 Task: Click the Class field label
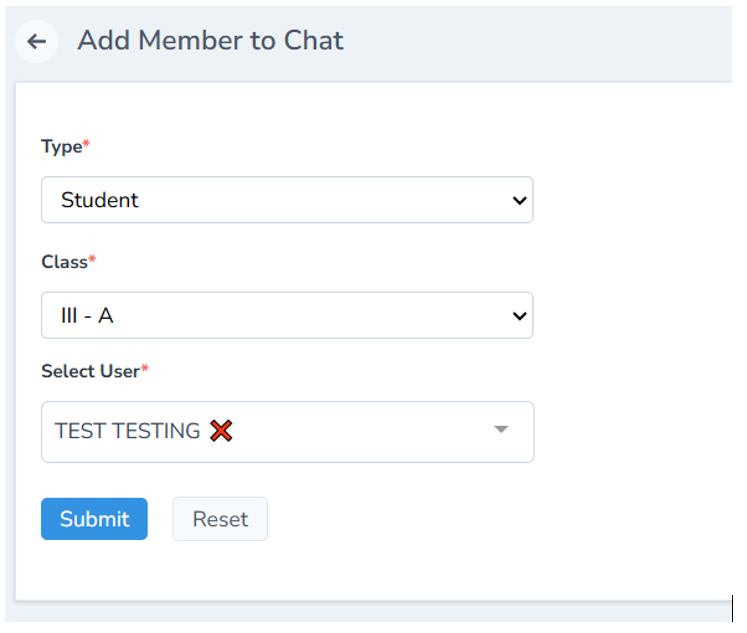(64, 261)
